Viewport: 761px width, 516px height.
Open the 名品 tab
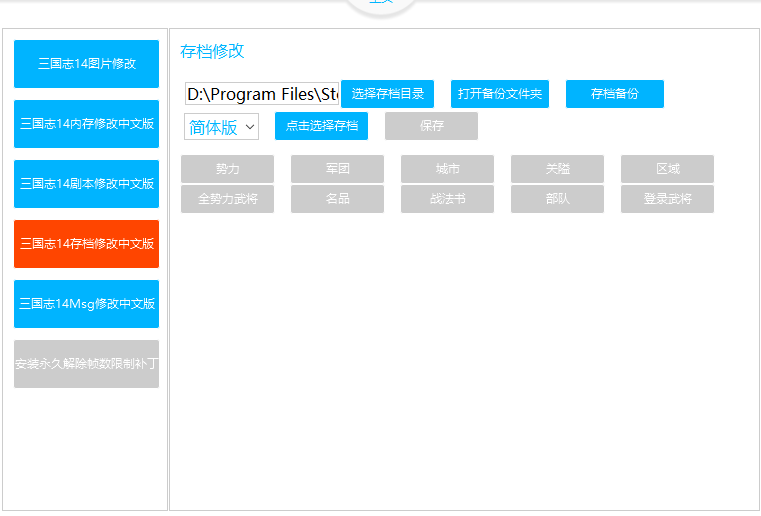coord(337,199)
